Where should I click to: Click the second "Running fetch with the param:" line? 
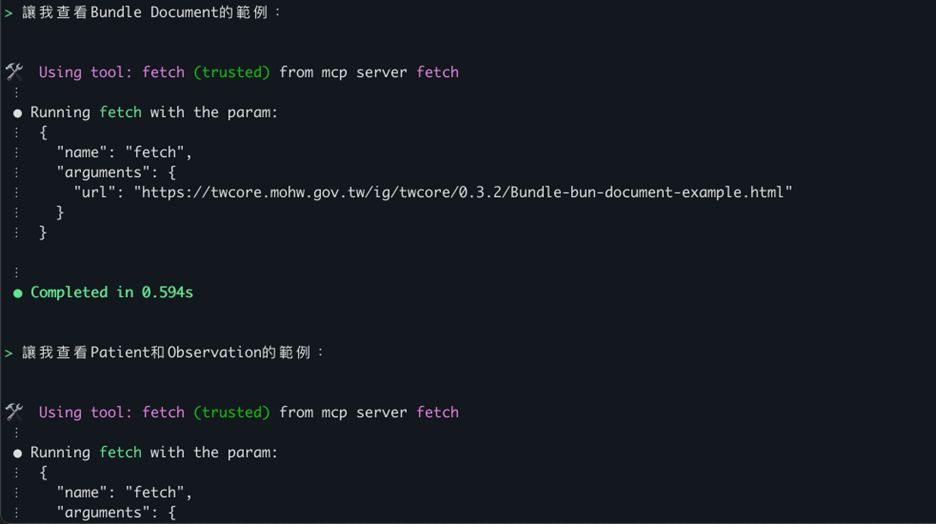tap(154, 452)
